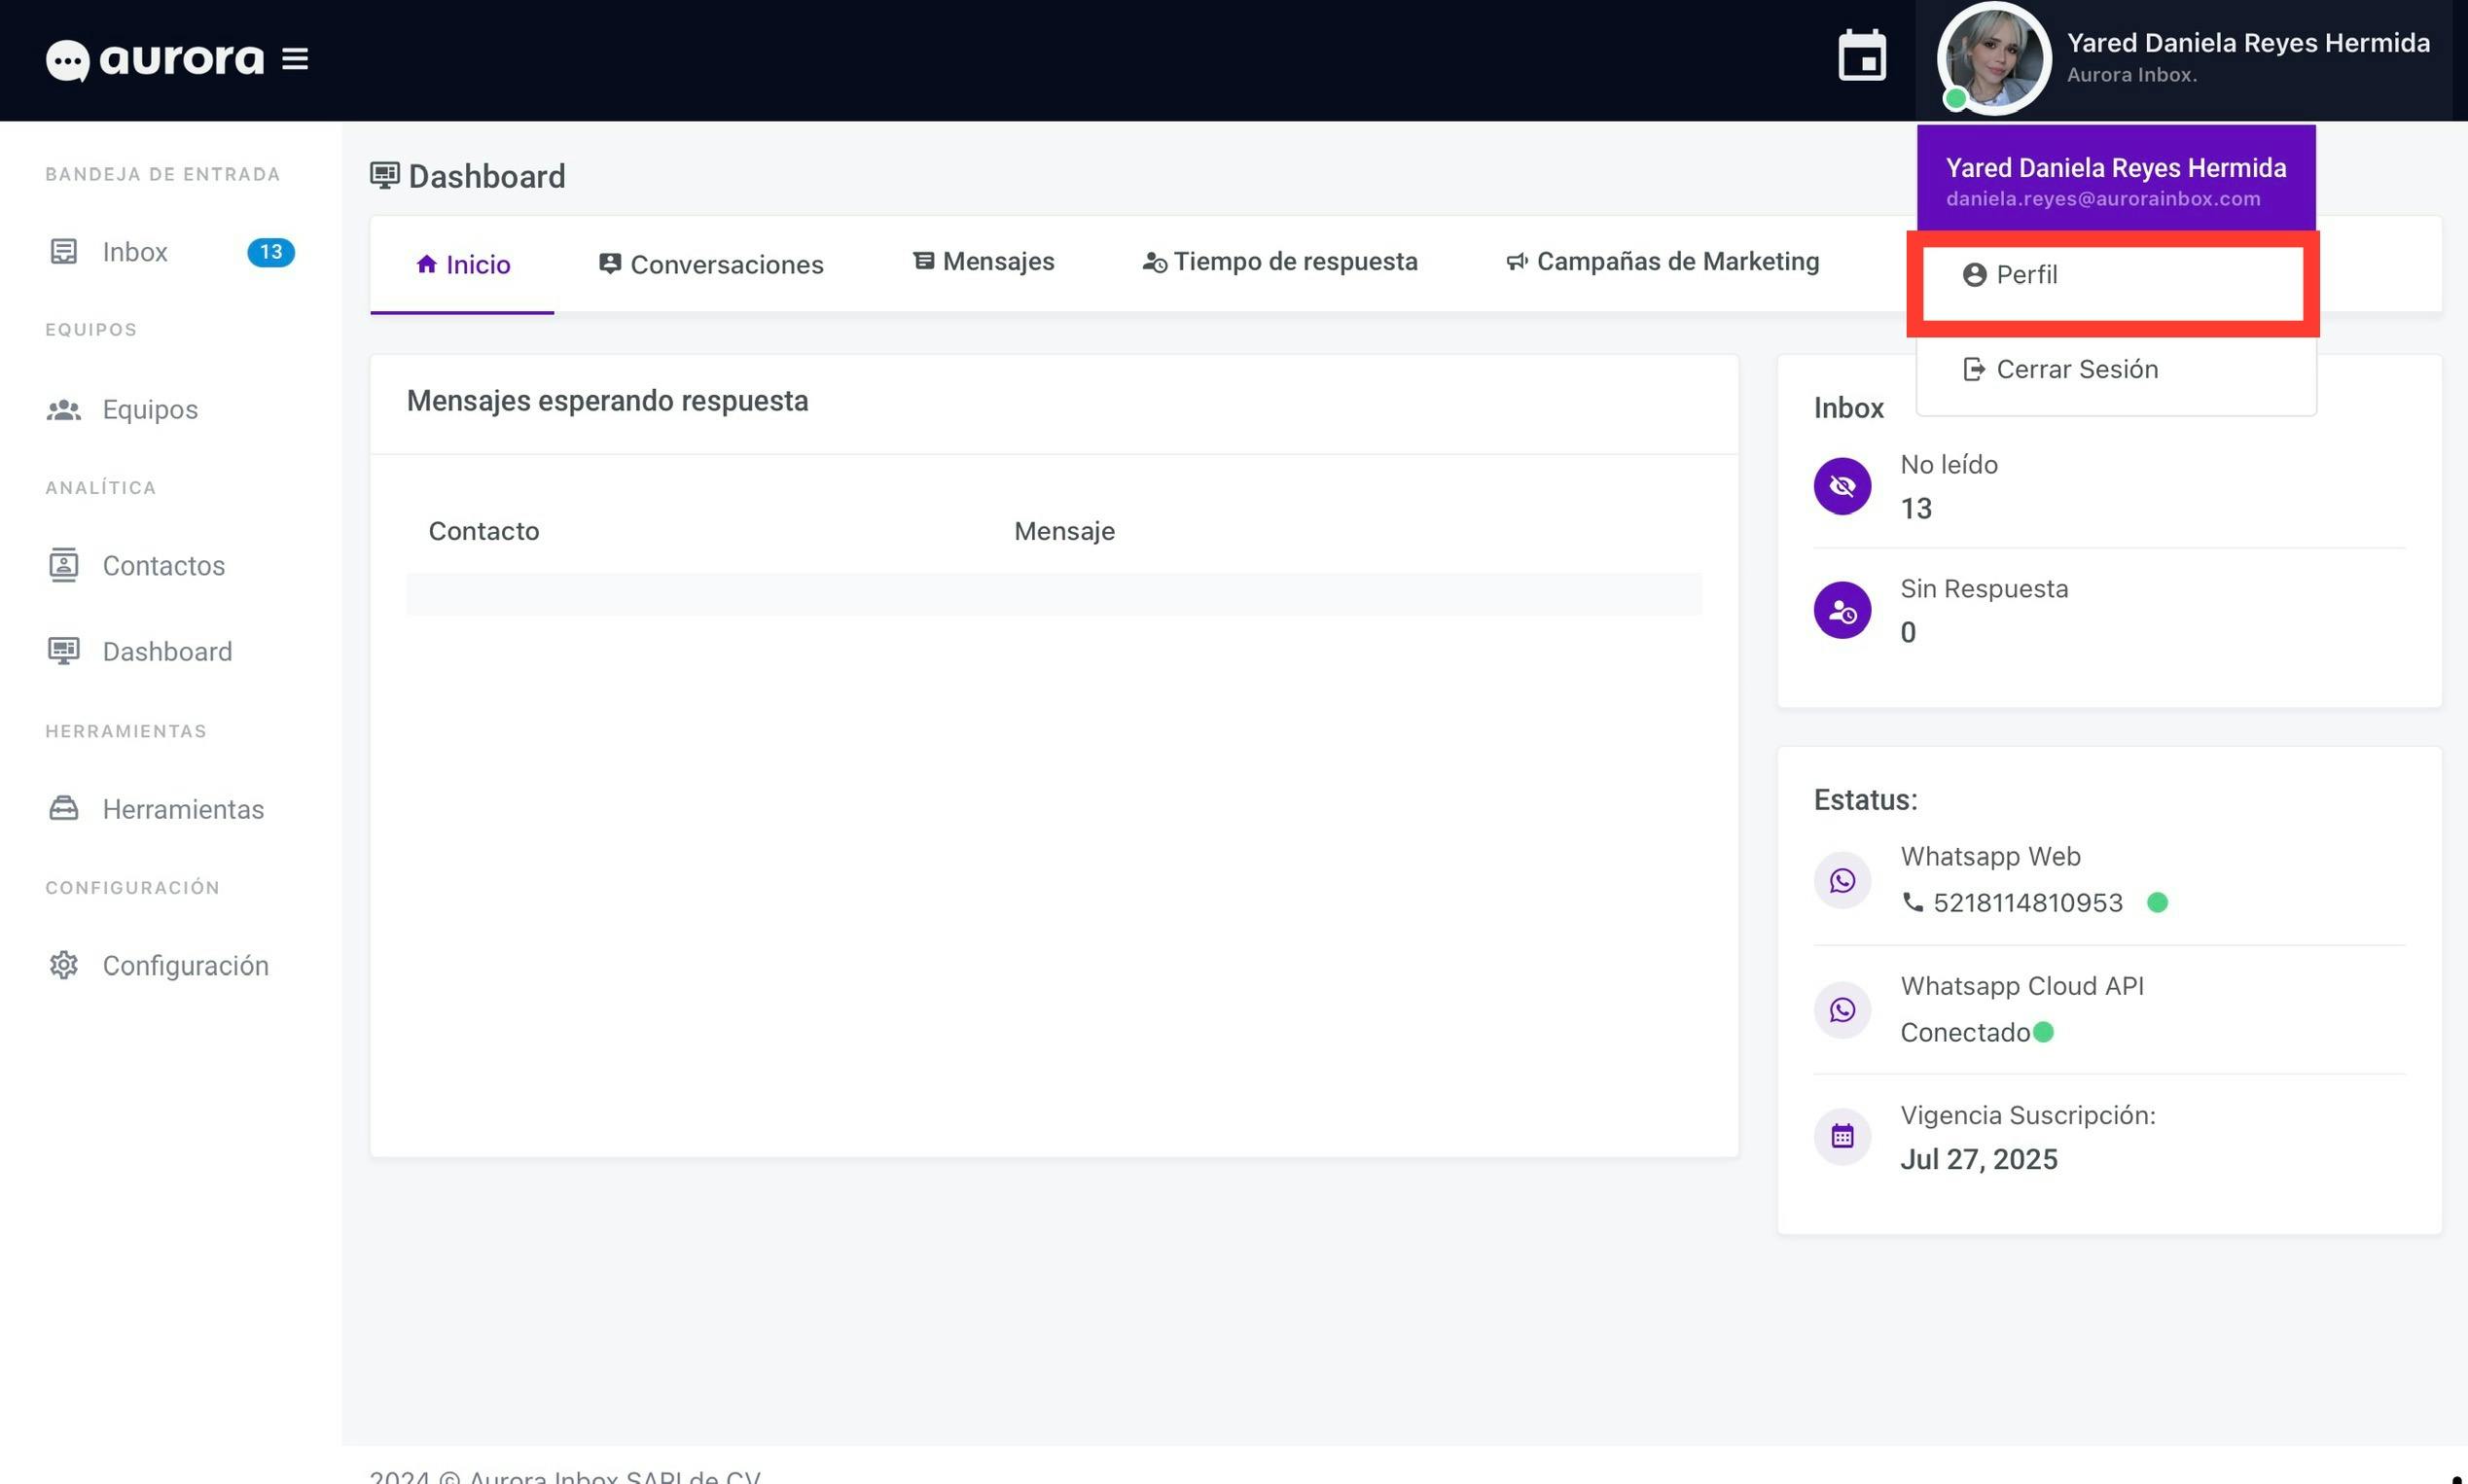Viewport: 2468px width, 1484px height.
Task: Switch to Tiempo de respuesta tab
Action: 1280,262
